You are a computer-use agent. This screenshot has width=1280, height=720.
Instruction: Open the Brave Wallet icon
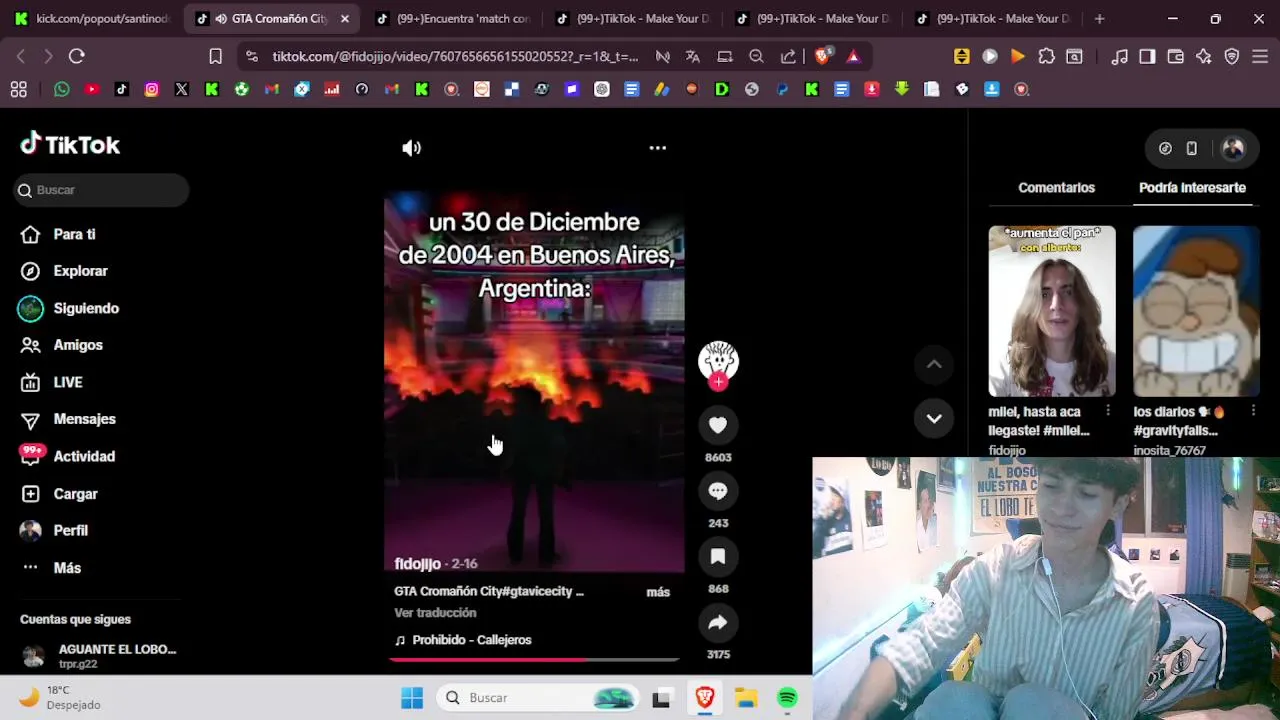(x=1175, y=57)
